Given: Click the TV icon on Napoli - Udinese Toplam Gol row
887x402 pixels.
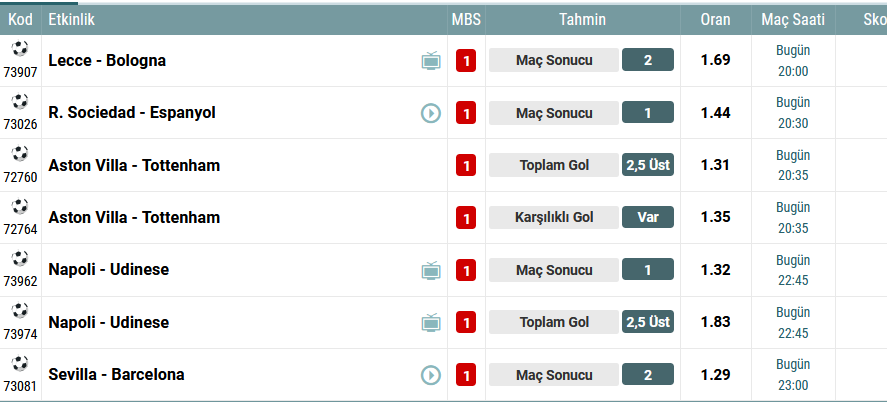Looking at the screenshot, I should (x=431, y=322).
